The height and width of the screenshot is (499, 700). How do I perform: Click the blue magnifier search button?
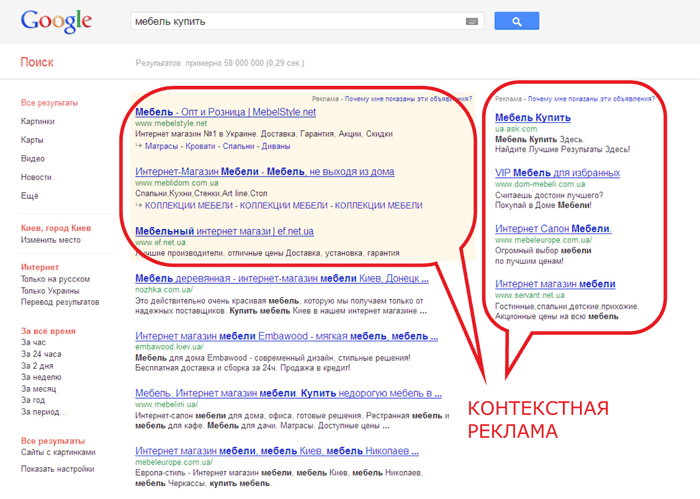[517, 21]
